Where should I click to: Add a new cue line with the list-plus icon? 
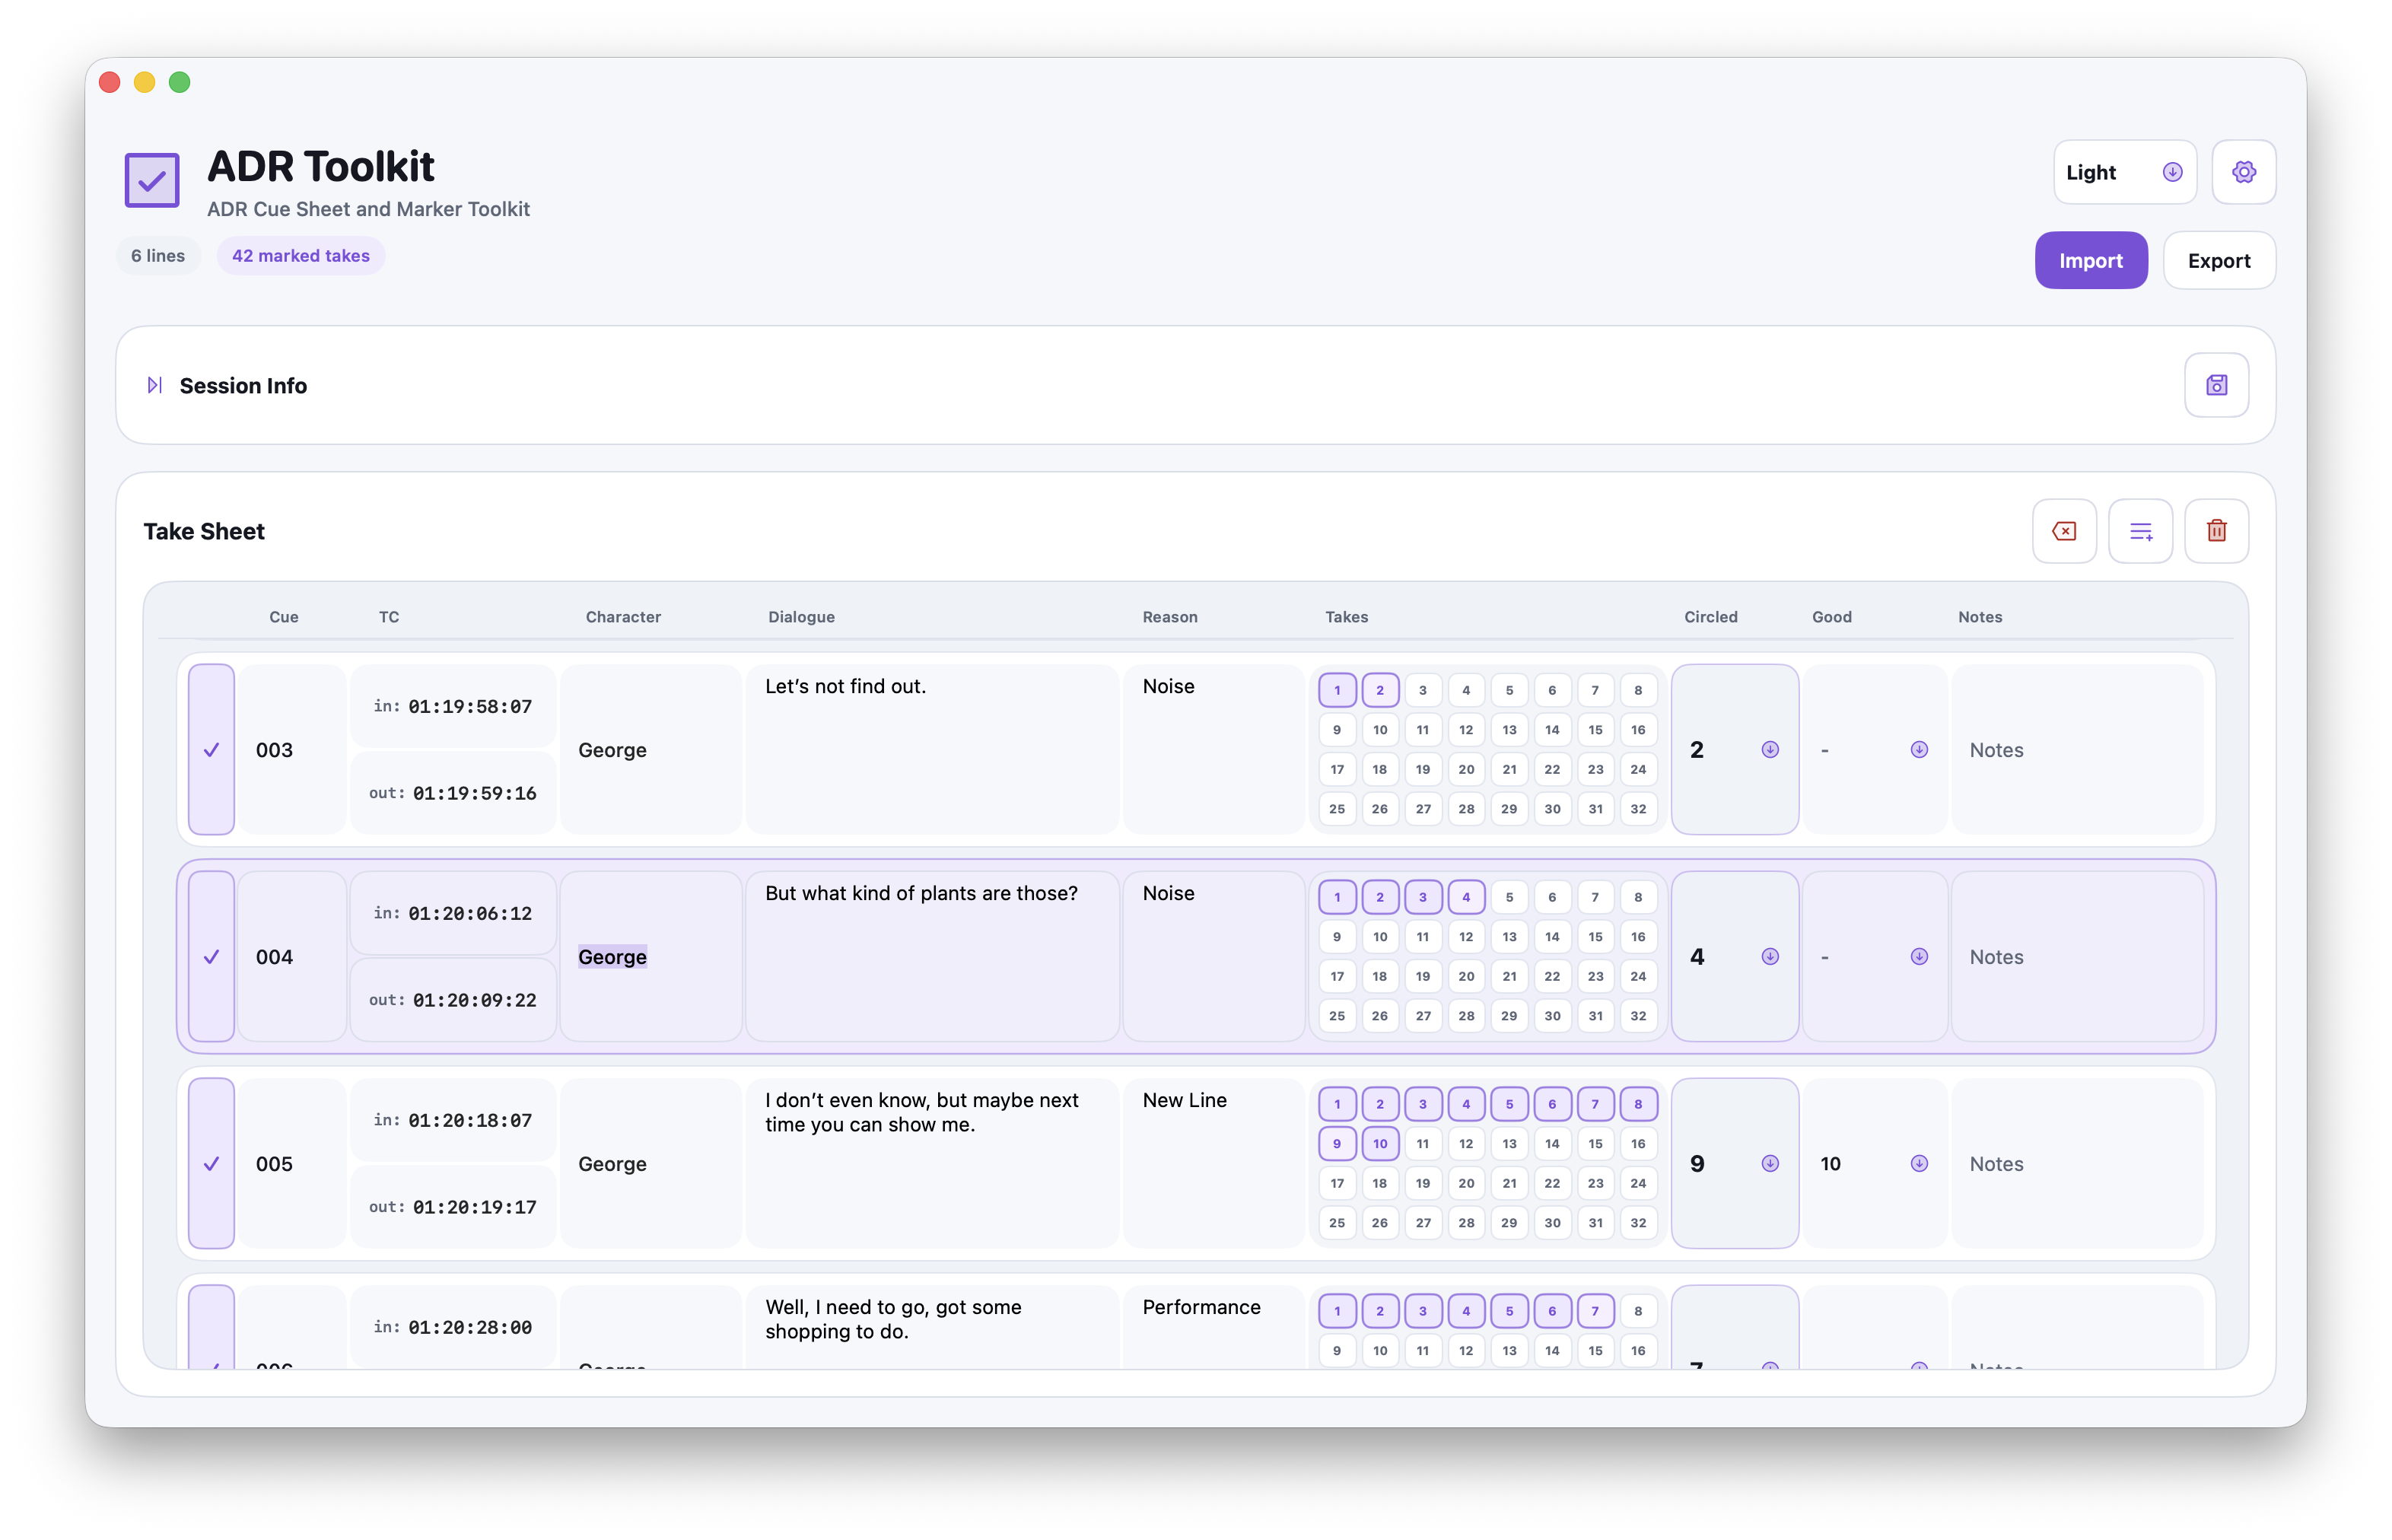tap(2140, 530)
